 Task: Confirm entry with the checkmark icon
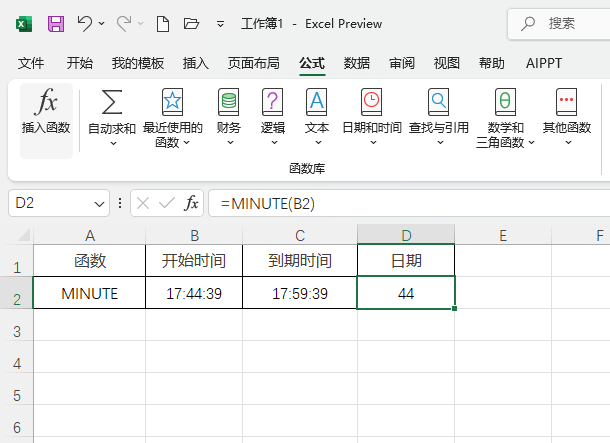(167, 203)
